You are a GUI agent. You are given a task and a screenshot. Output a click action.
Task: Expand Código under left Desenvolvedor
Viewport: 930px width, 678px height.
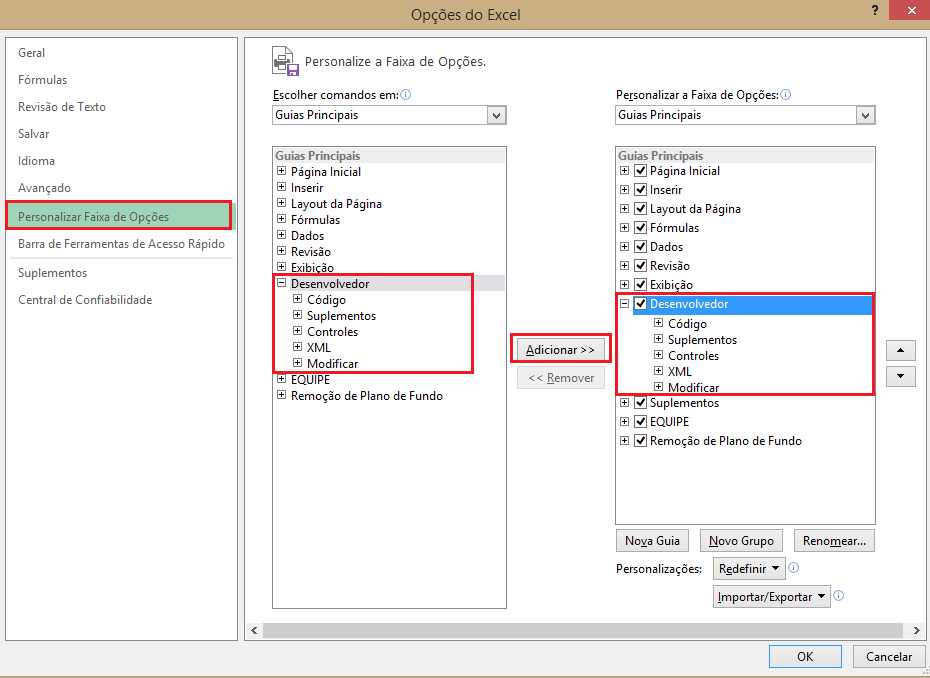click(x=298, y=299)
